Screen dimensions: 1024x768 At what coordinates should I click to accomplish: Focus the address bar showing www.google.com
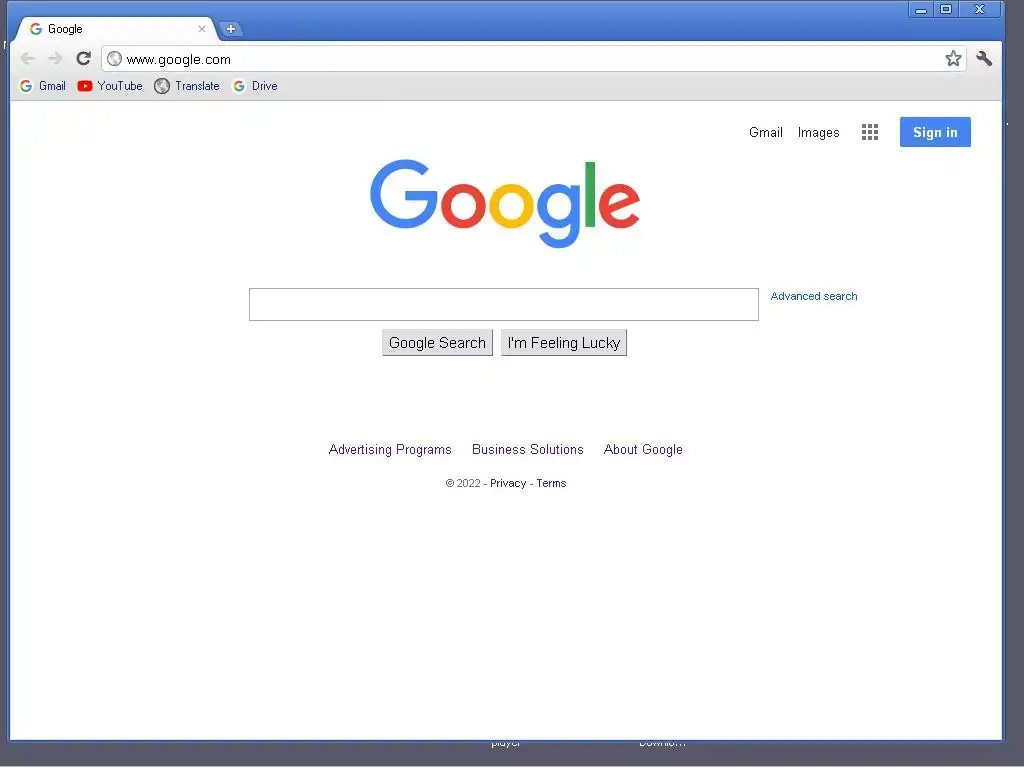click(x=533, y=59)
